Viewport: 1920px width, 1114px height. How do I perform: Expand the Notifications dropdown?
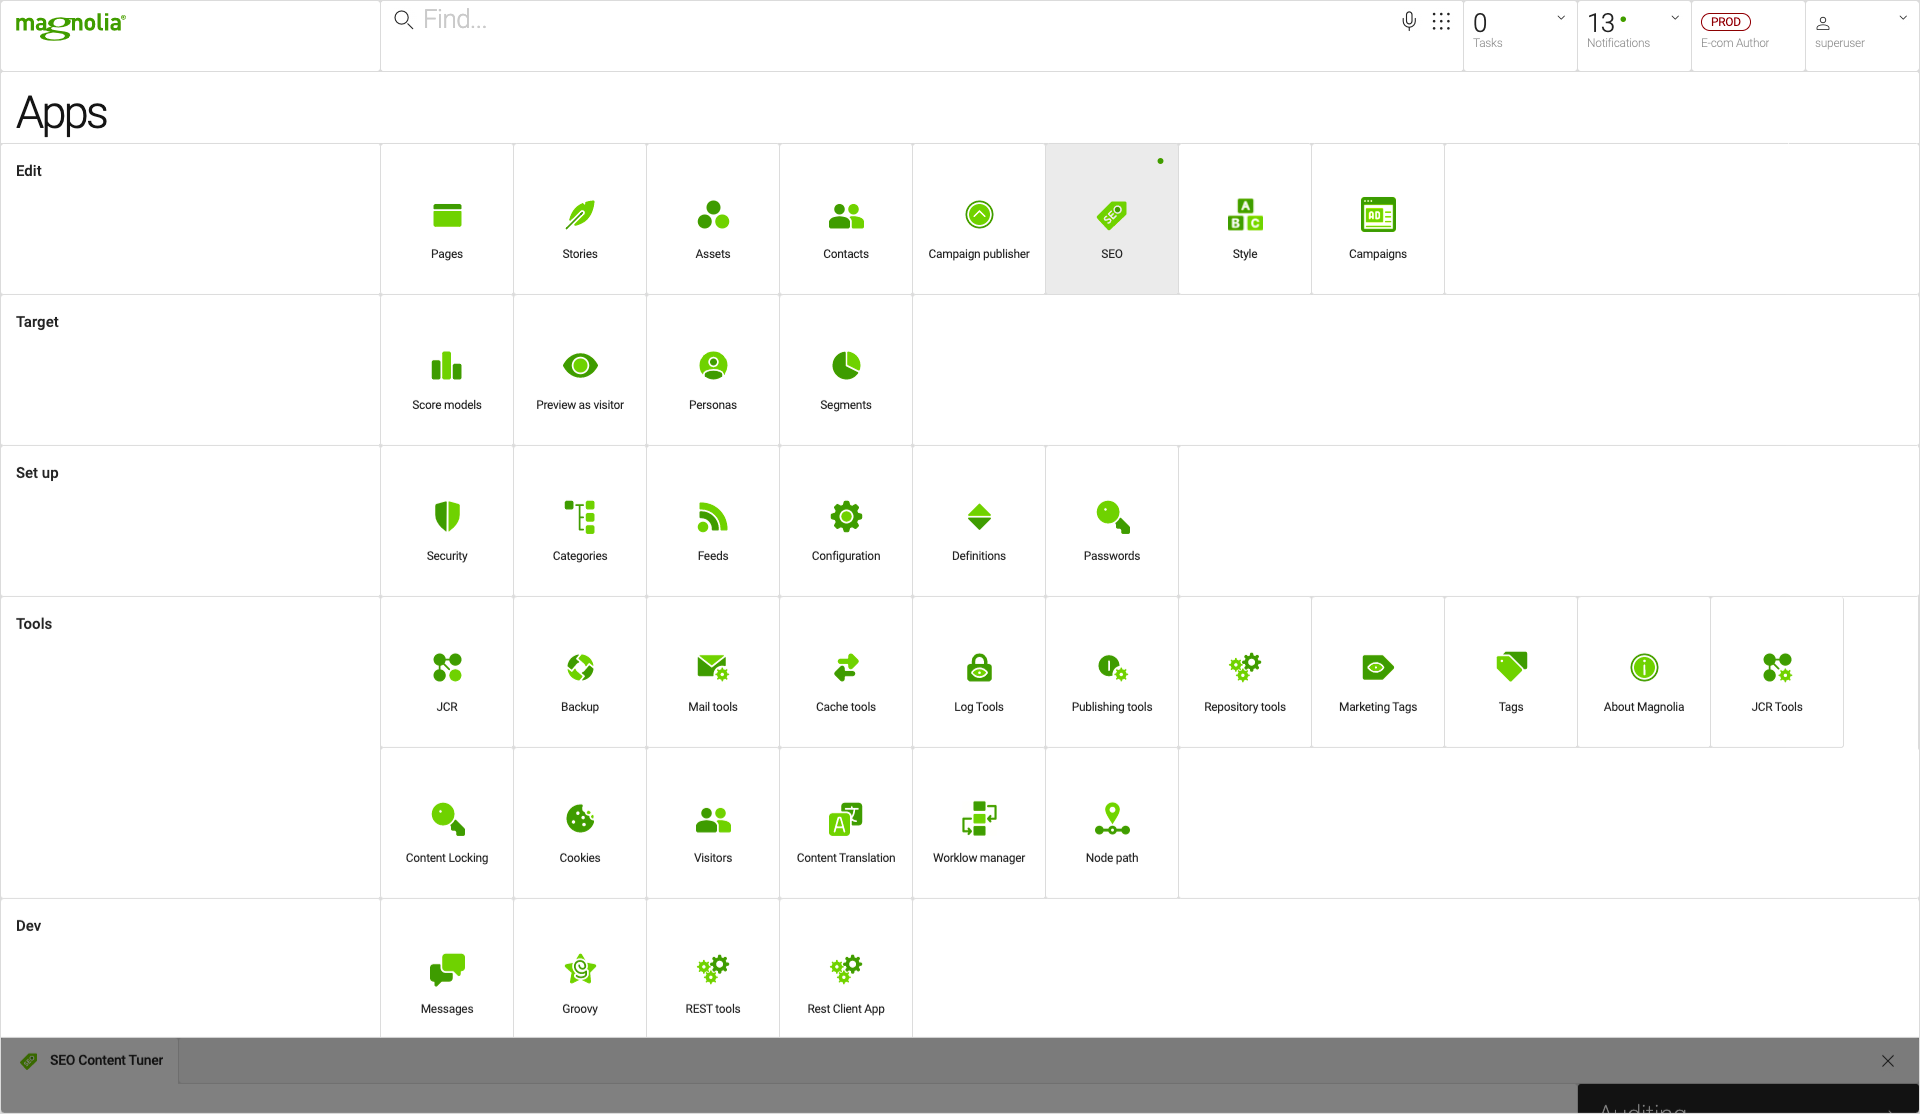coord(1675,18)
